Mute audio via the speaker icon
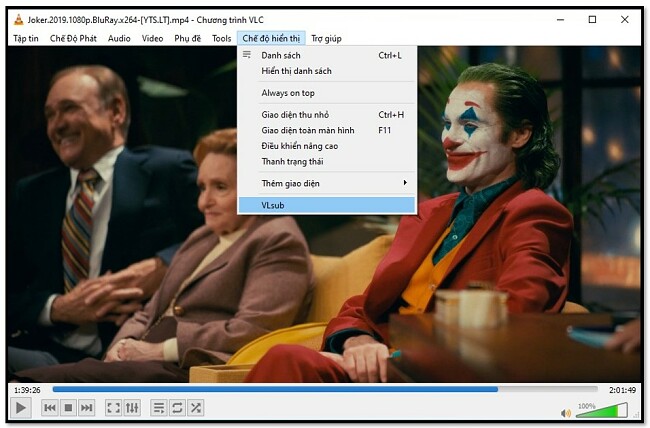 (566, 413)
